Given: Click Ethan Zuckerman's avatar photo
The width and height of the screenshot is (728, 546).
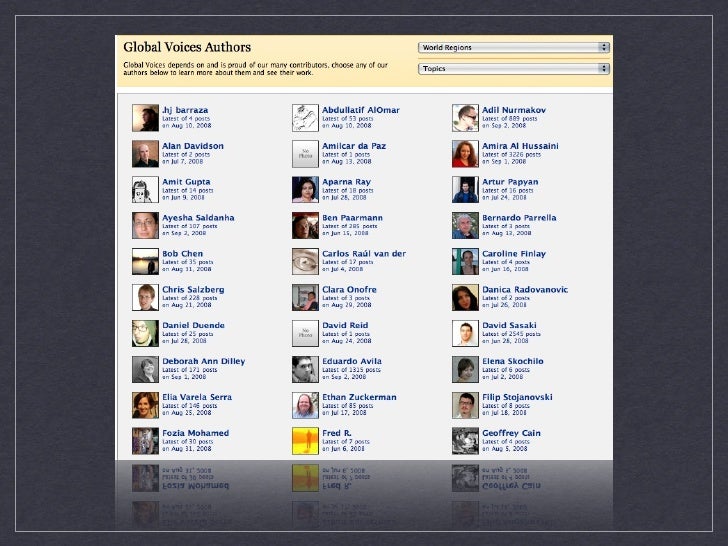Looking at the screenshot, I should coord(306,405).
